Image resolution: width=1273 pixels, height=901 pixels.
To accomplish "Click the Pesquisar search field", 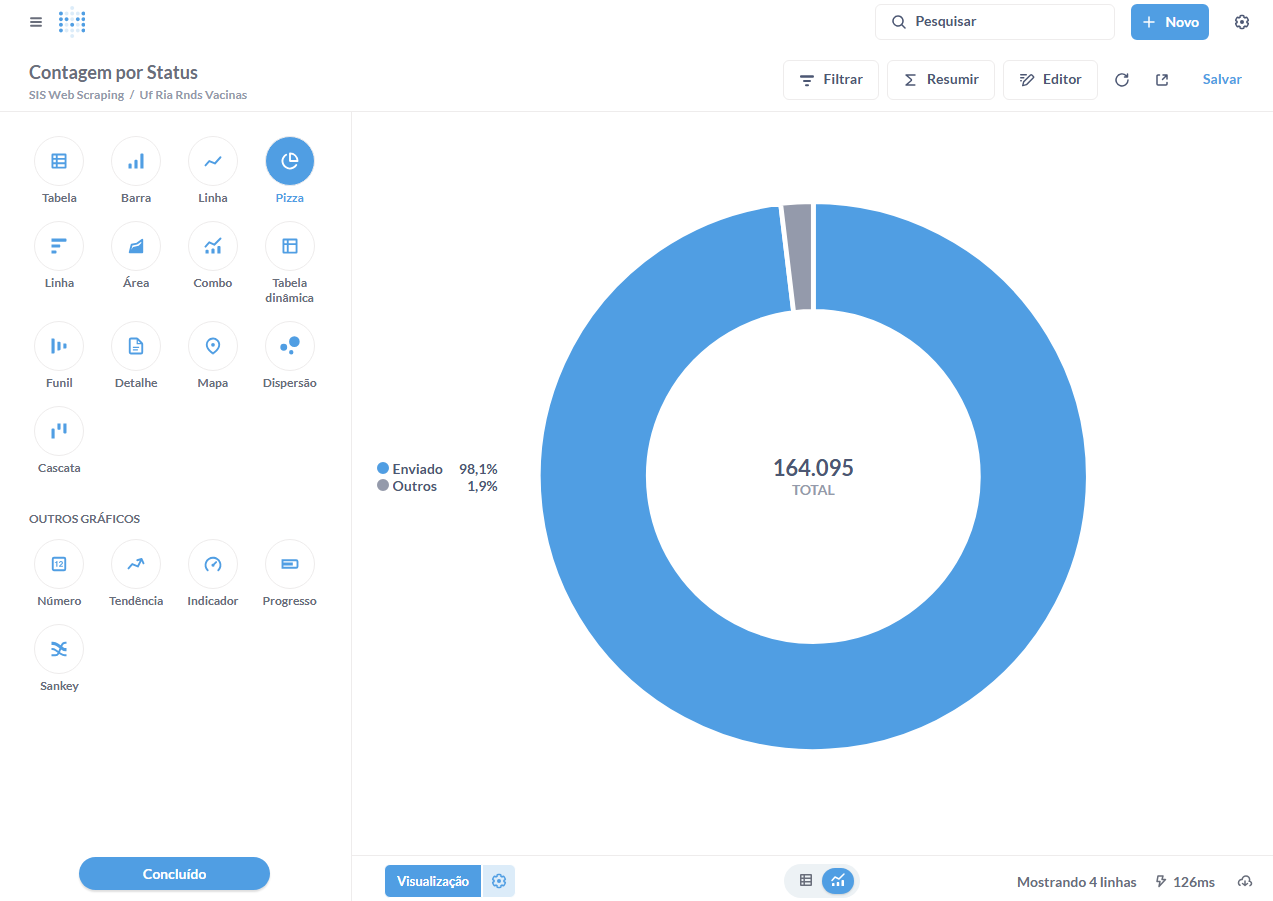I will point(994,22).
